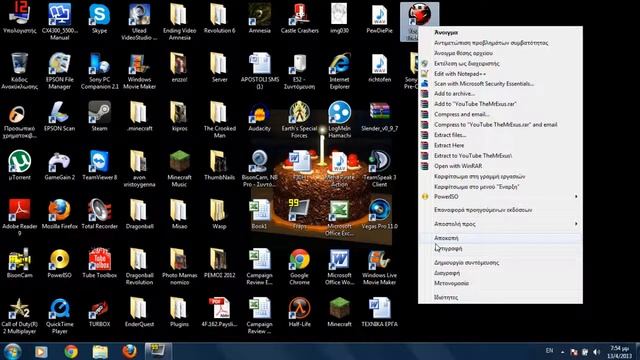Open Windows Explorer from the taskbar

[x=100, y=351]
